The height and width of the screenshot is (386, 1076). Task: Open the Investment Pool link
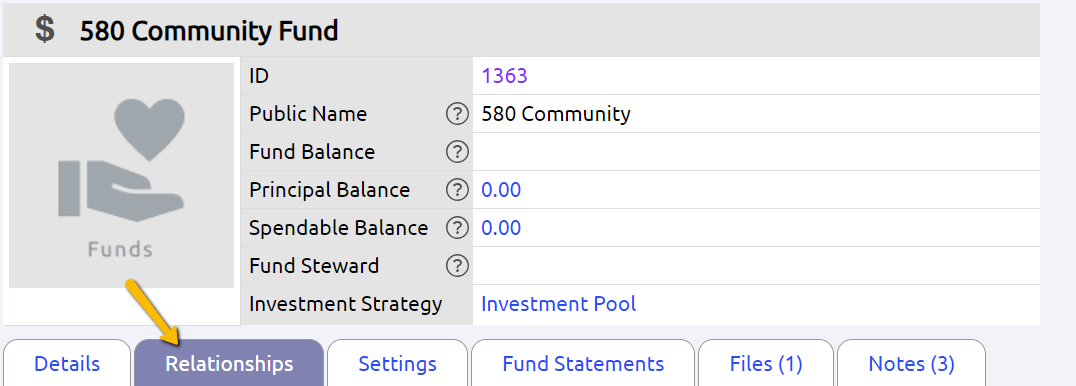click(559, 304)
